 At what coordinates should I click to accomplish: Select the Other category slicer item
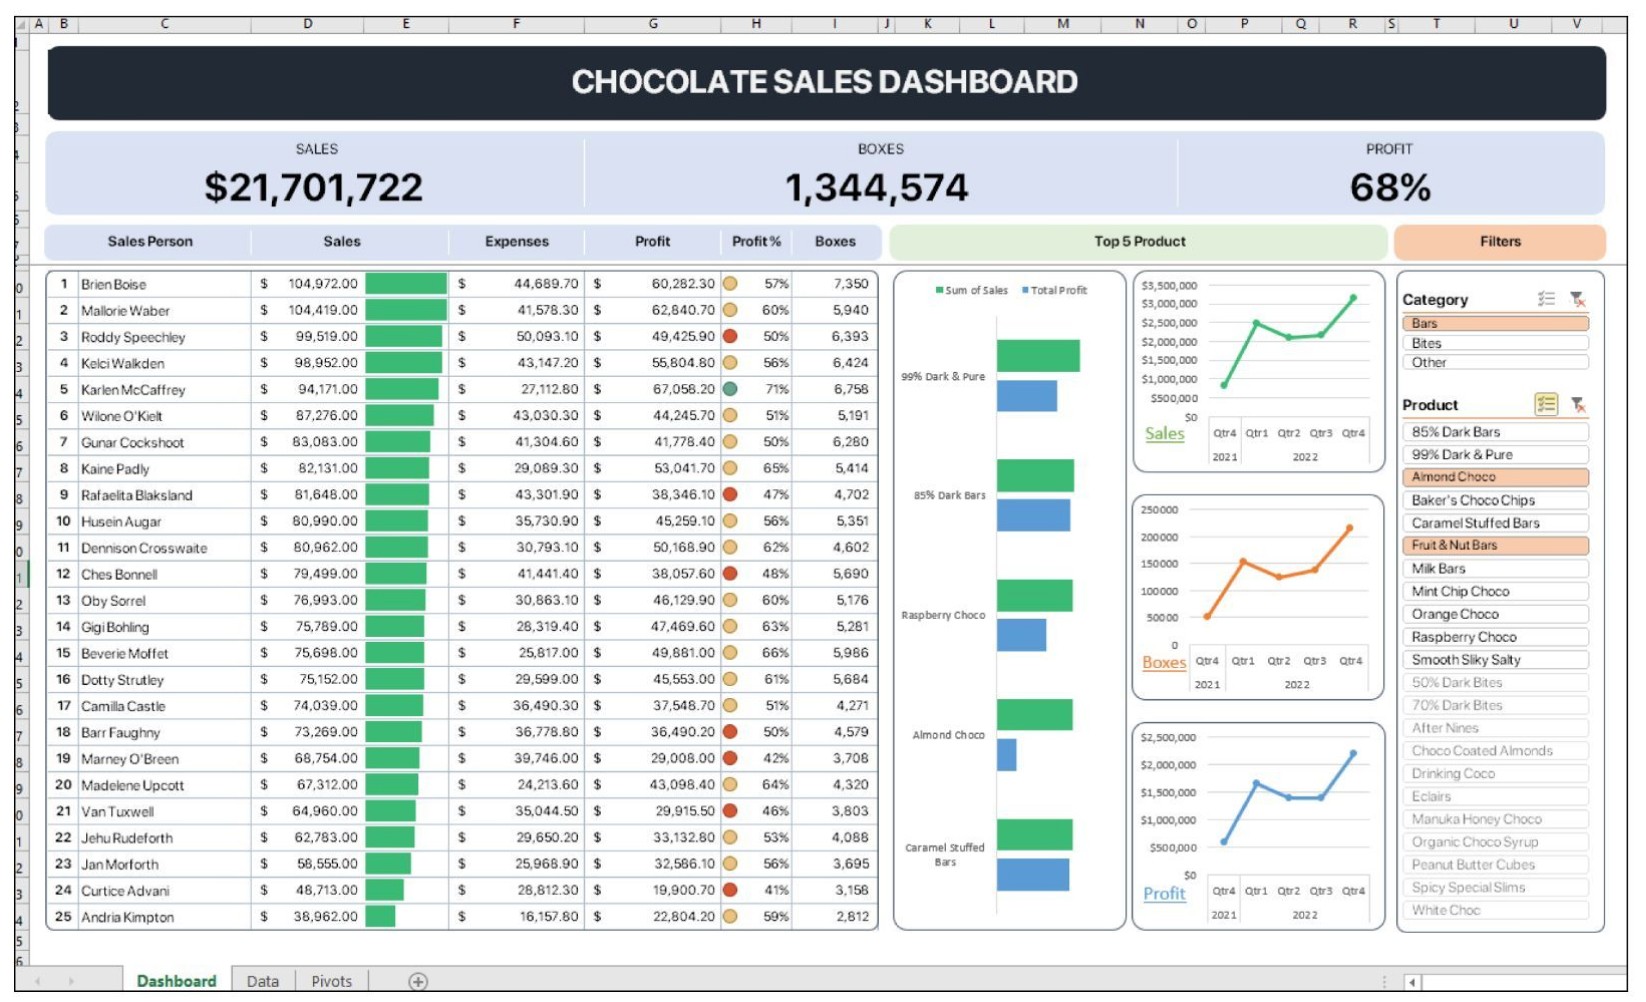click(1495, 362)
